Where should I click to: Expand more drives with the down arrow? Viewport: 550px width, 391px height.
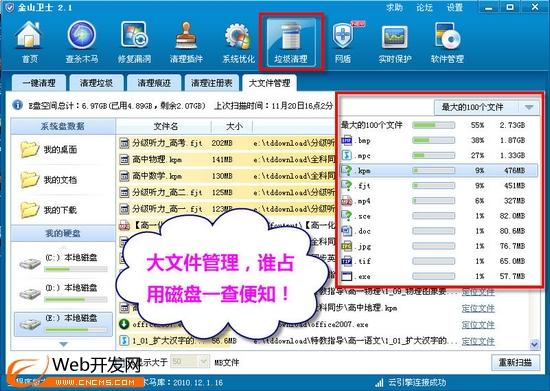pyautogui.click(x=63, y=344)
